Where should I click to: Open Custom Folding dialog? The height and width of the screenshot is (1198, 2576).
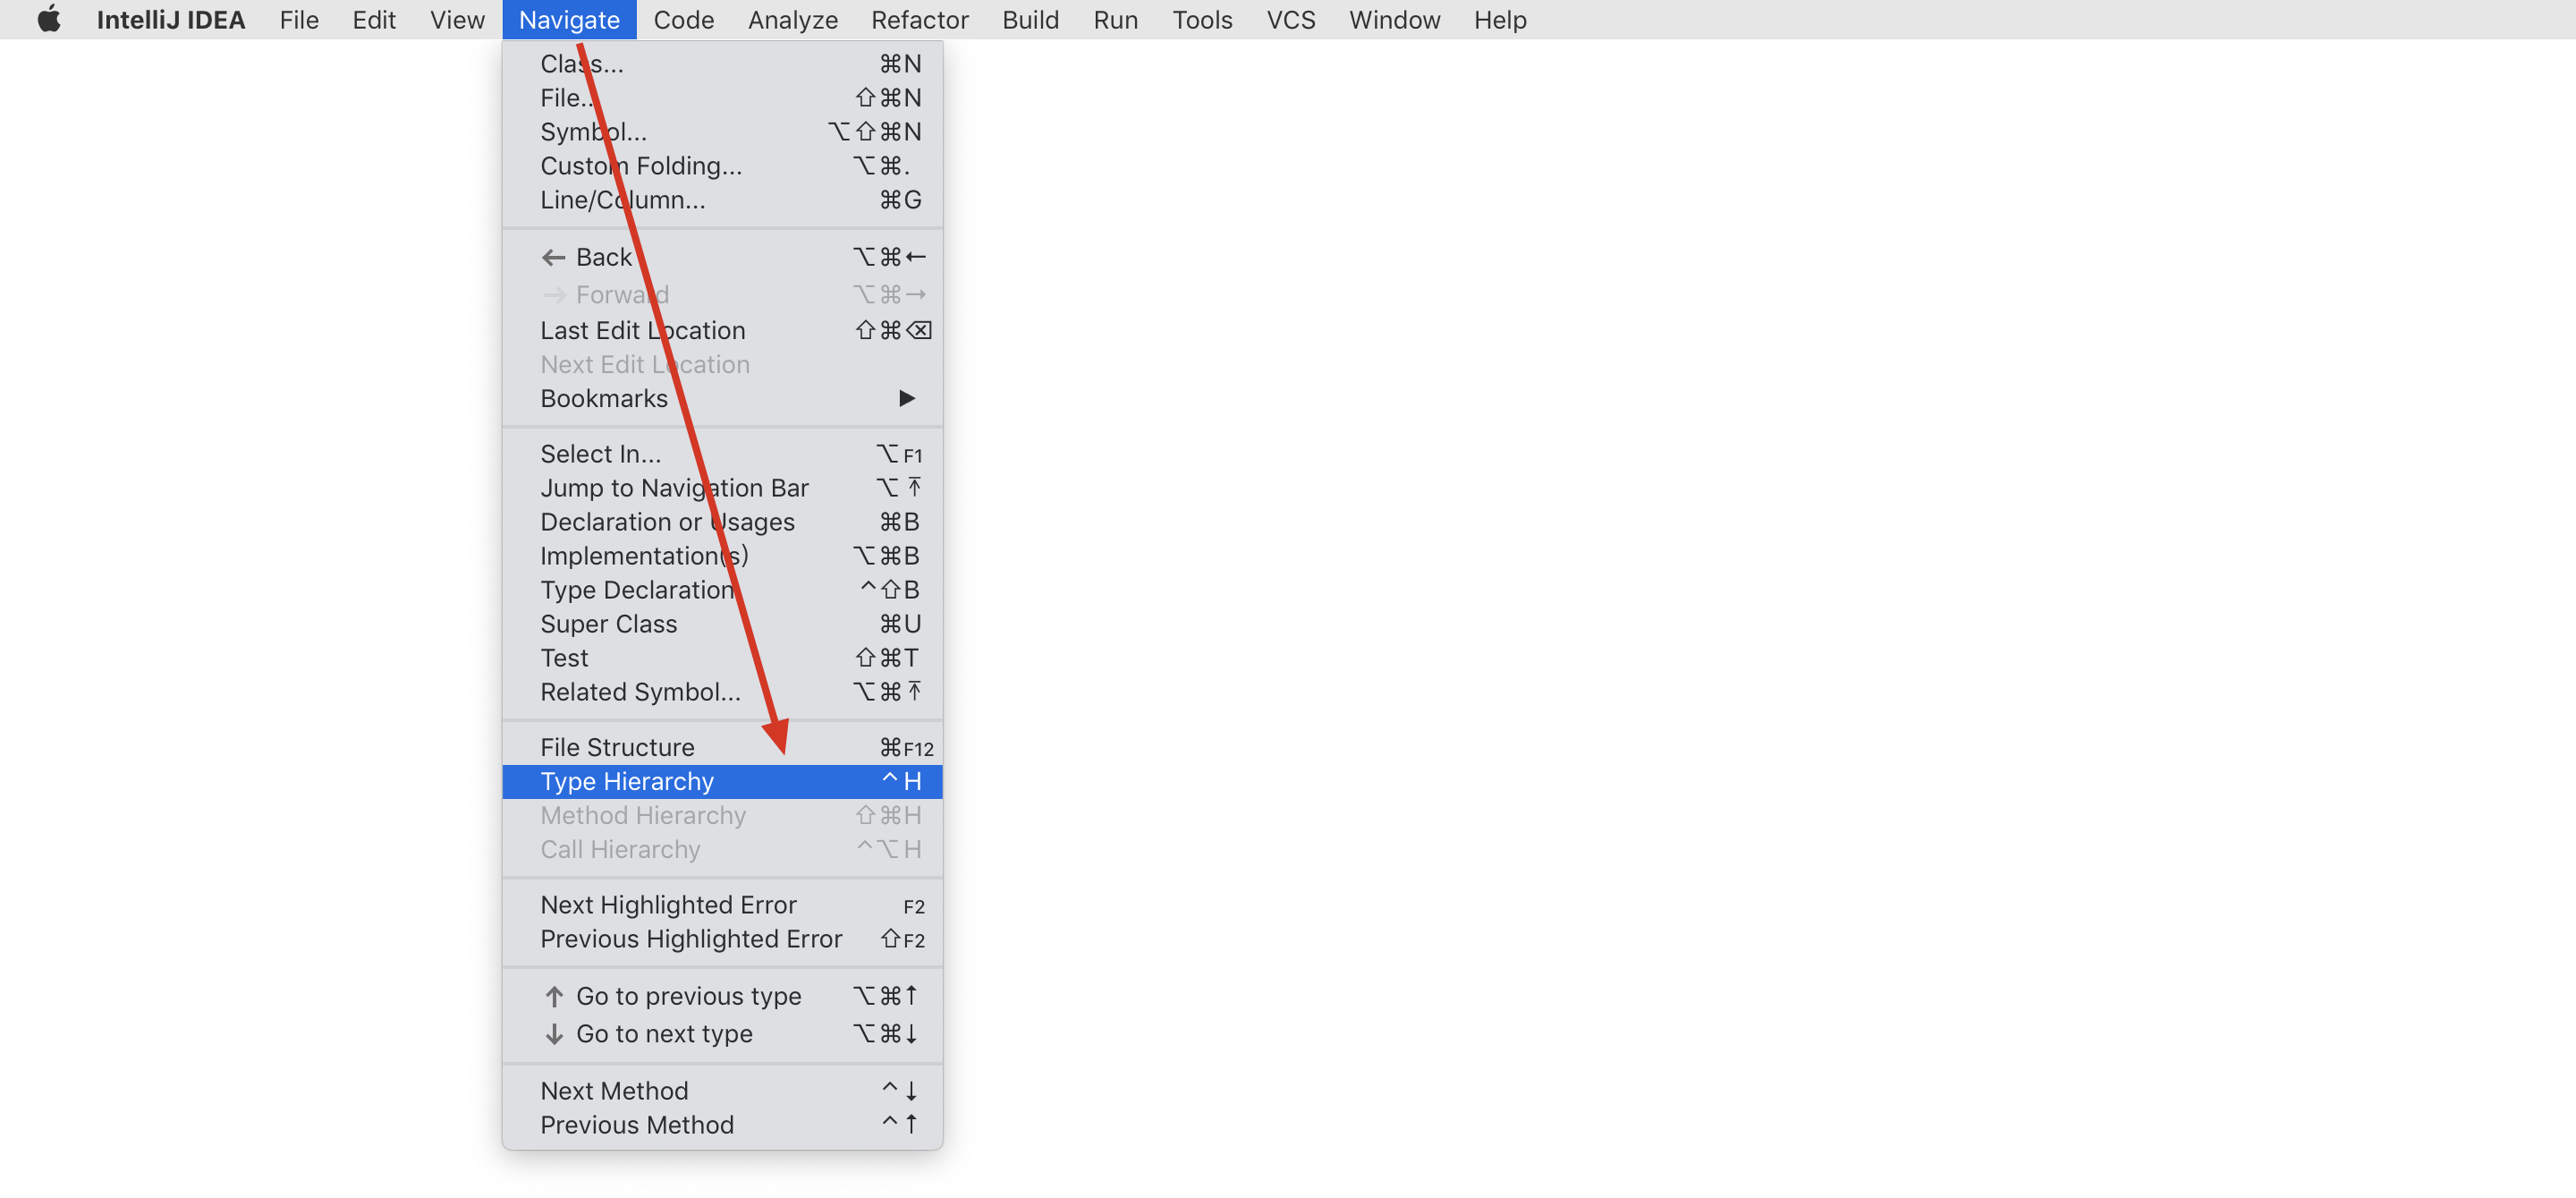pos(640,165)
